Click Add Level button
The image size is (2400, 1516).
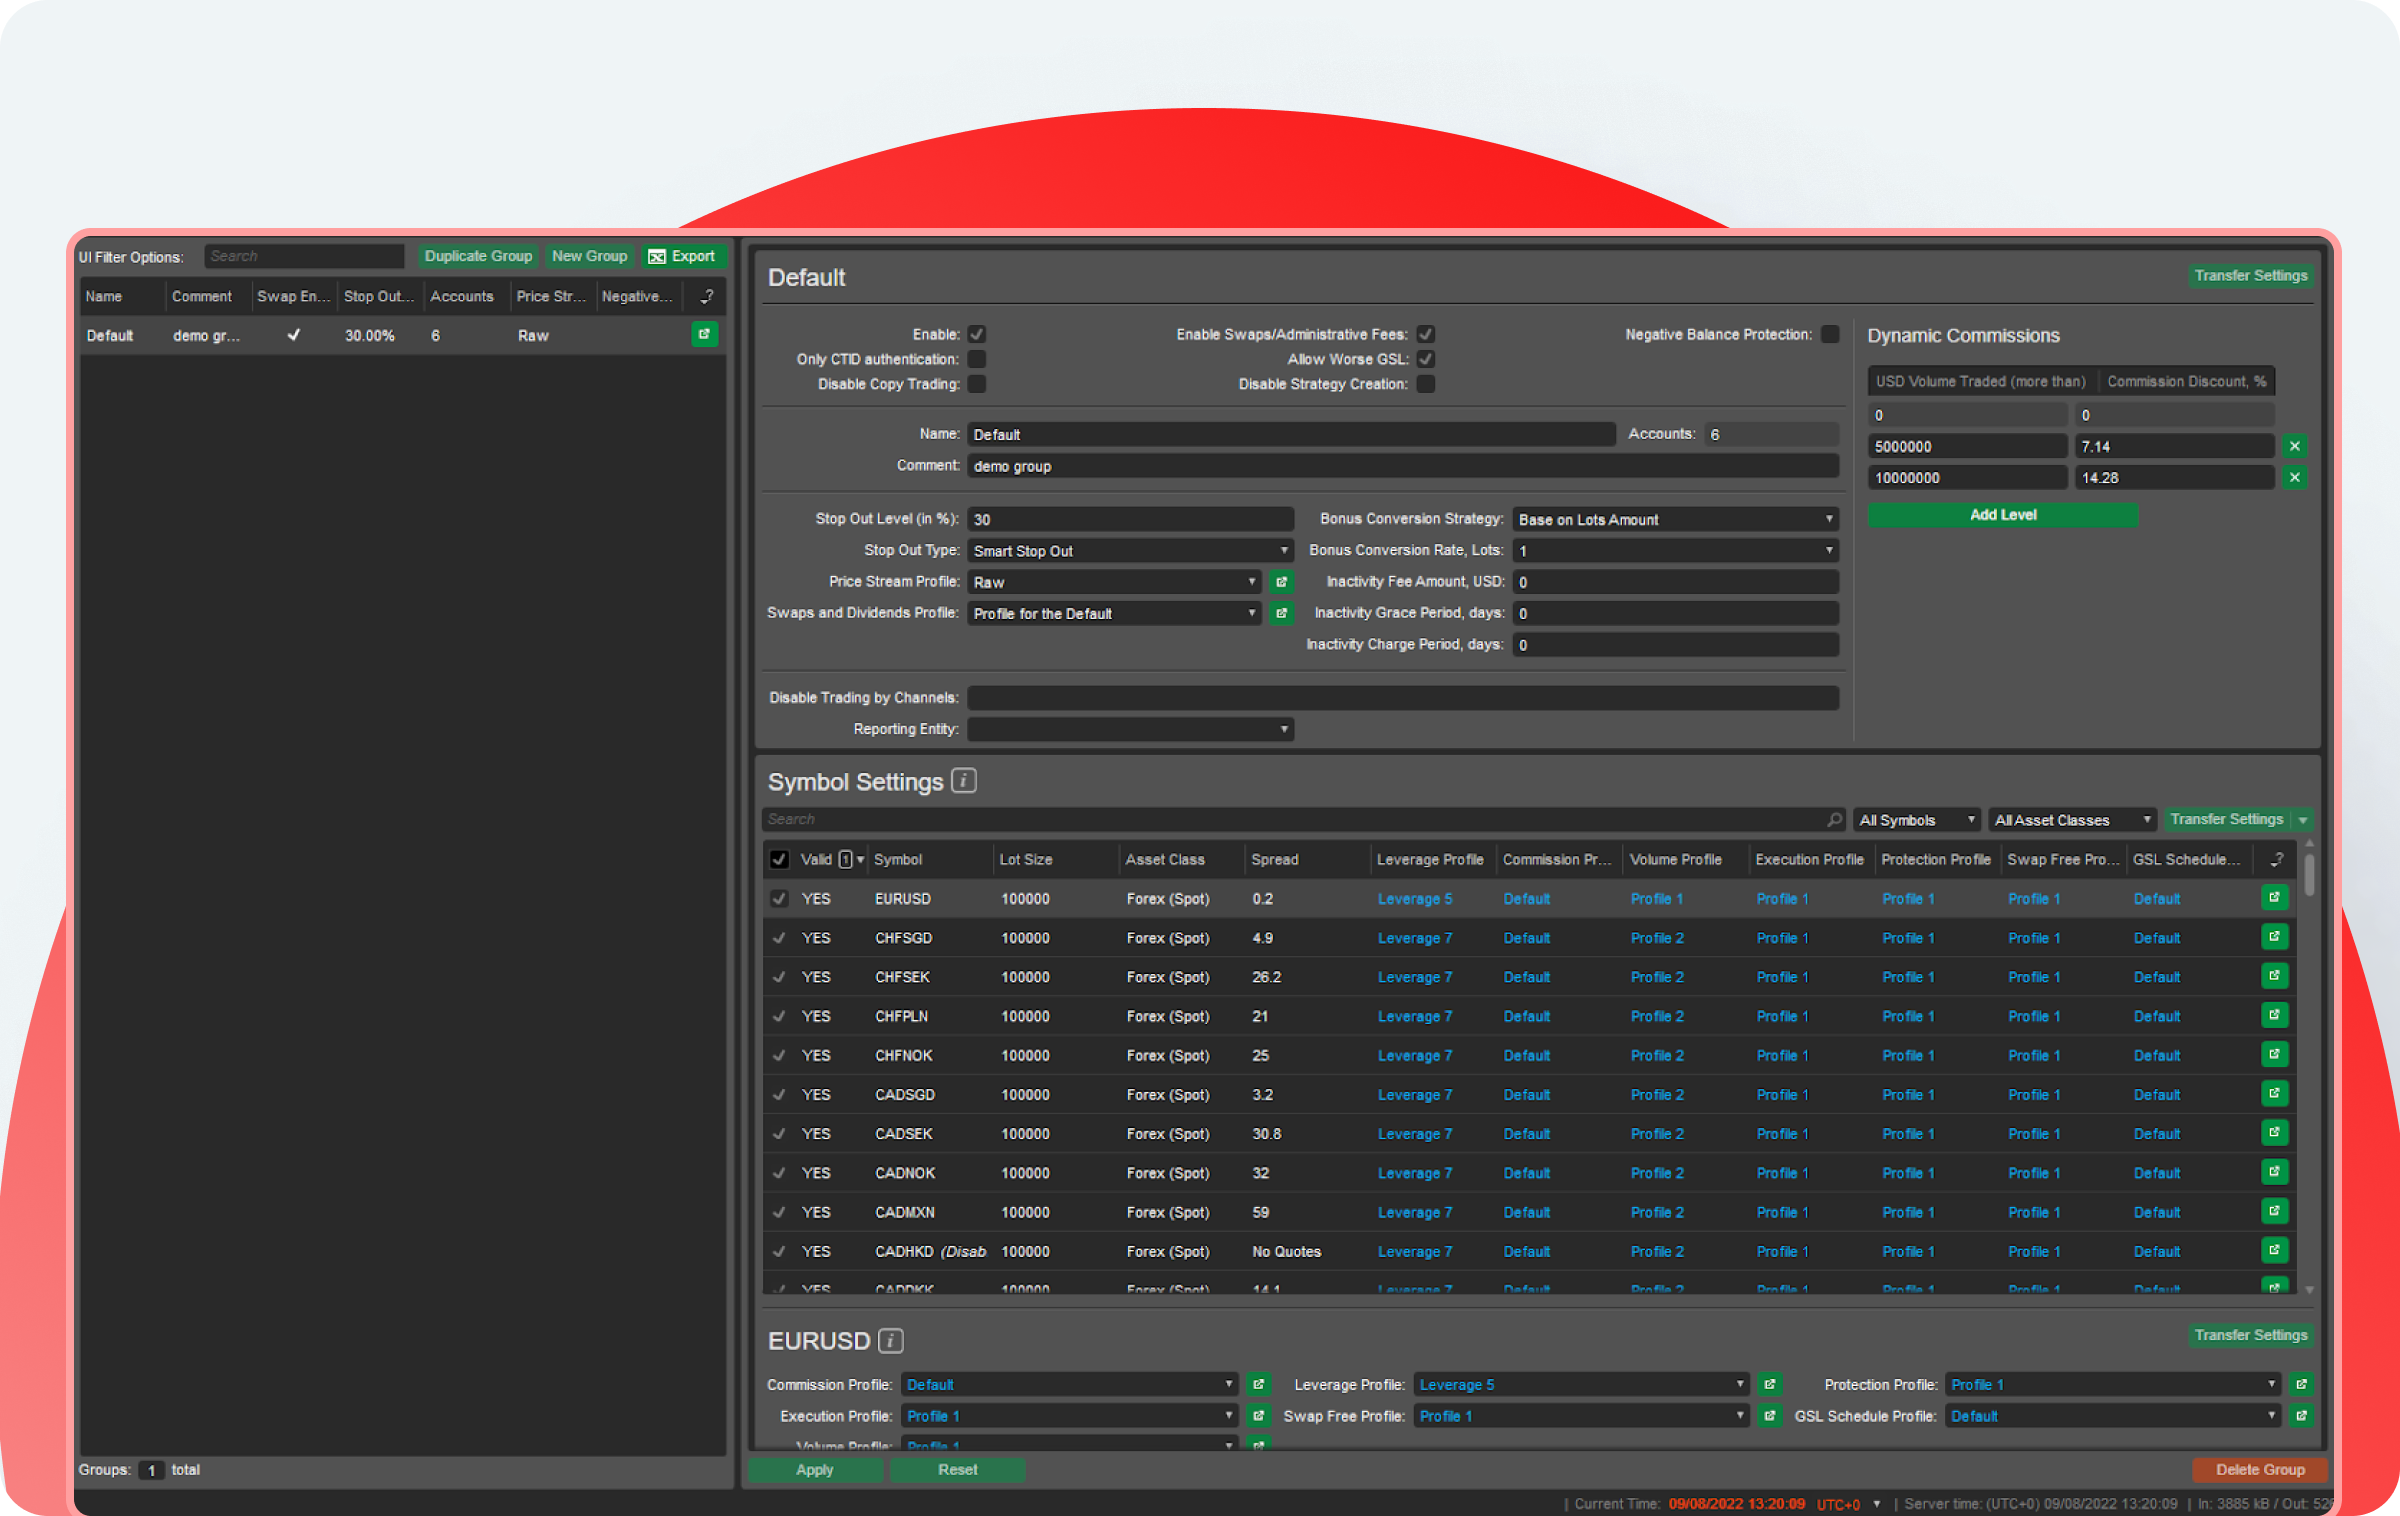point(2003,515)
